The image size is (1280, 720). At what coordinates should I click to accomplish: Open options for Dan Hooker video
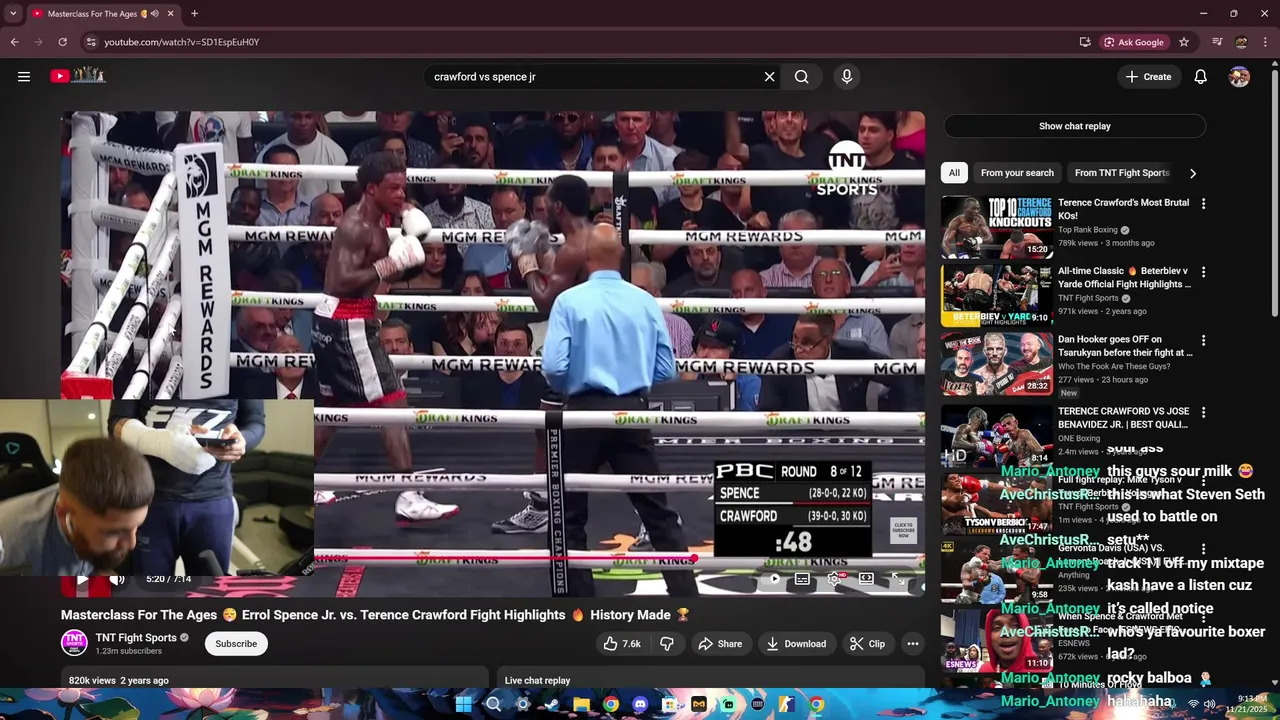pyautogui.click(x=1203, y=341)
